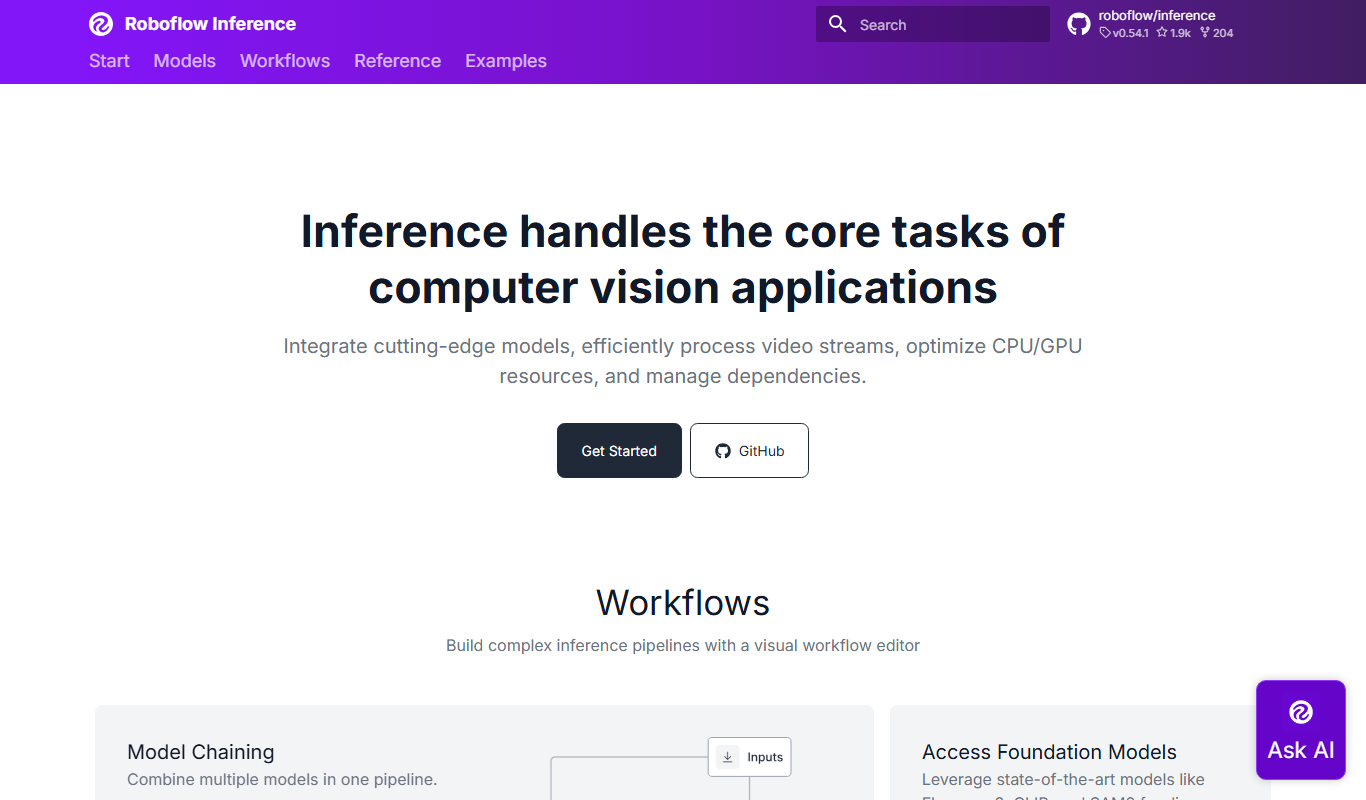Click the Access Foundation Models heading
This screenshot has width=1366, height=800.
tap(1049, 752)
